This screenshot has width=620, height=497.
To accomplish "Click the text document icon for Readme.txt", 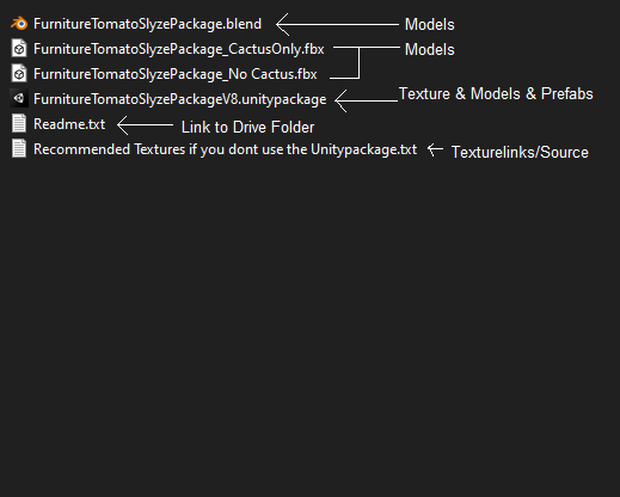I will (x=19, y=123).
